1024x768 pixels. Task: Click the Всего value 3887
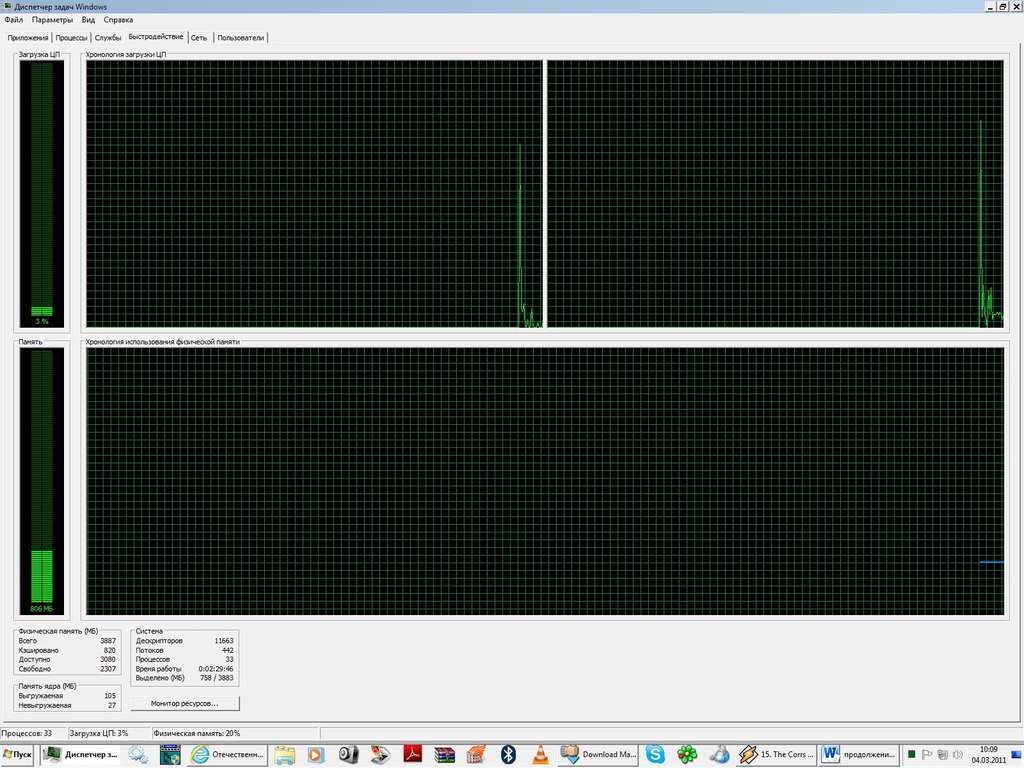(x=108, y=641)
